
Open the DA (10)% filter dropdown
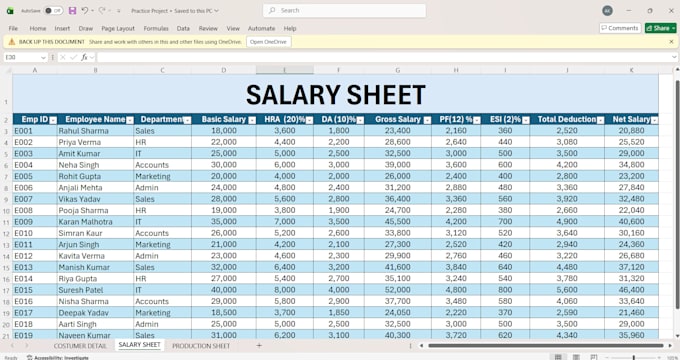pyautogui.click(x=360, y=120)
